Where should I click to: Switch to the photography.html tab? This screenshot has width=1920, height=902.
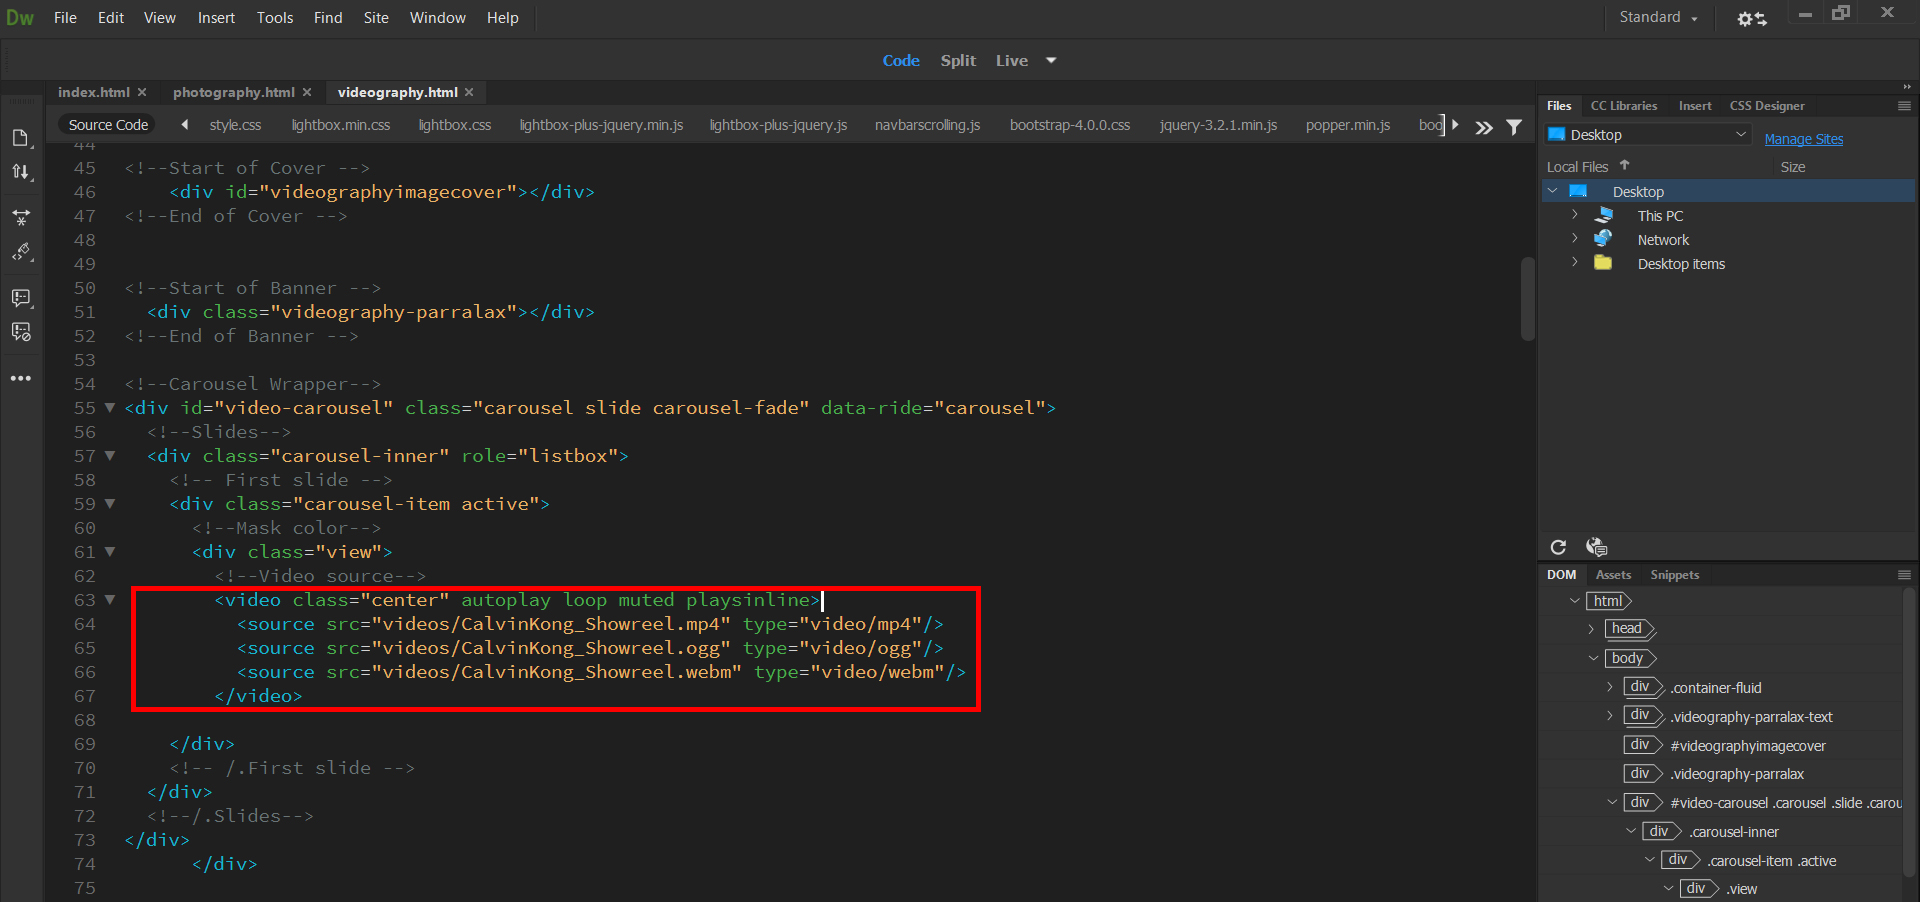pyautogui.click(x=233, y=92)
